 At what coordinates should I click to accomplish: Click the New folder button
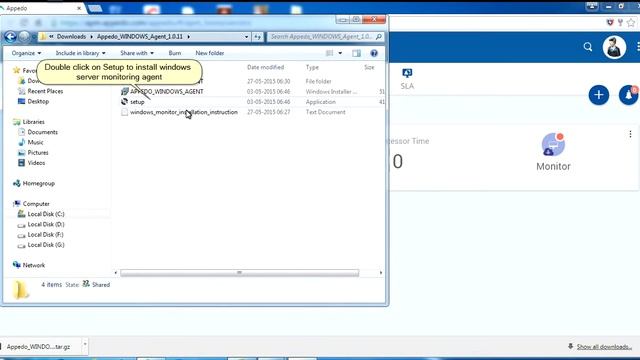pos(209,53)
